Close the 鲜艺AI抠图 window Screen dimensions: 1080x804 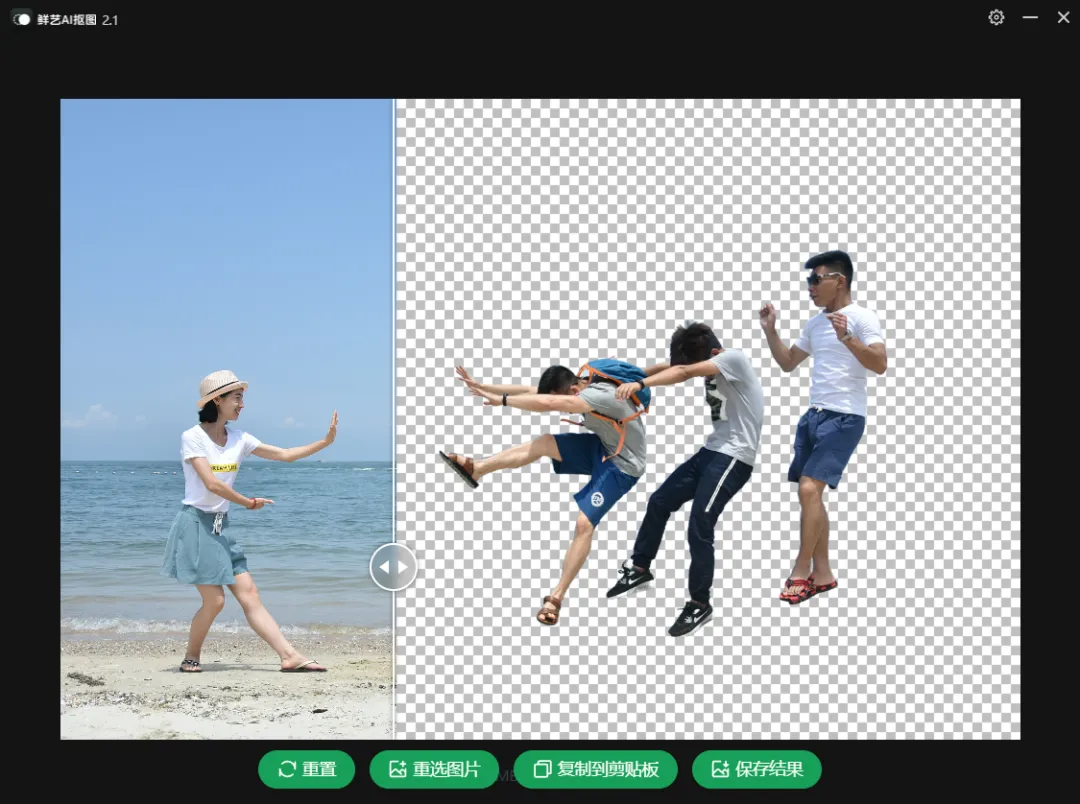[1063, 18]
